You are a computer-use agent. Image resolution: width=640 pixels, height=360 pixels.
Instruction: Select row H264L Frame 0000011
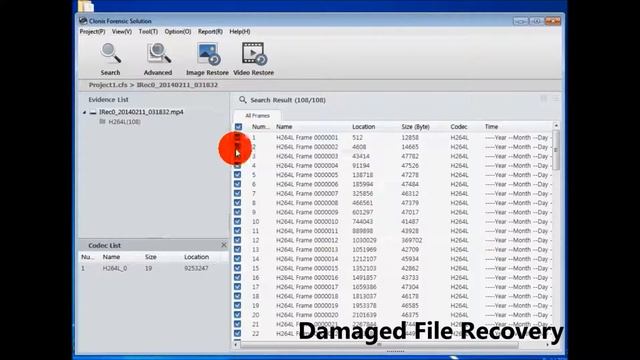(x=393, y=231)
